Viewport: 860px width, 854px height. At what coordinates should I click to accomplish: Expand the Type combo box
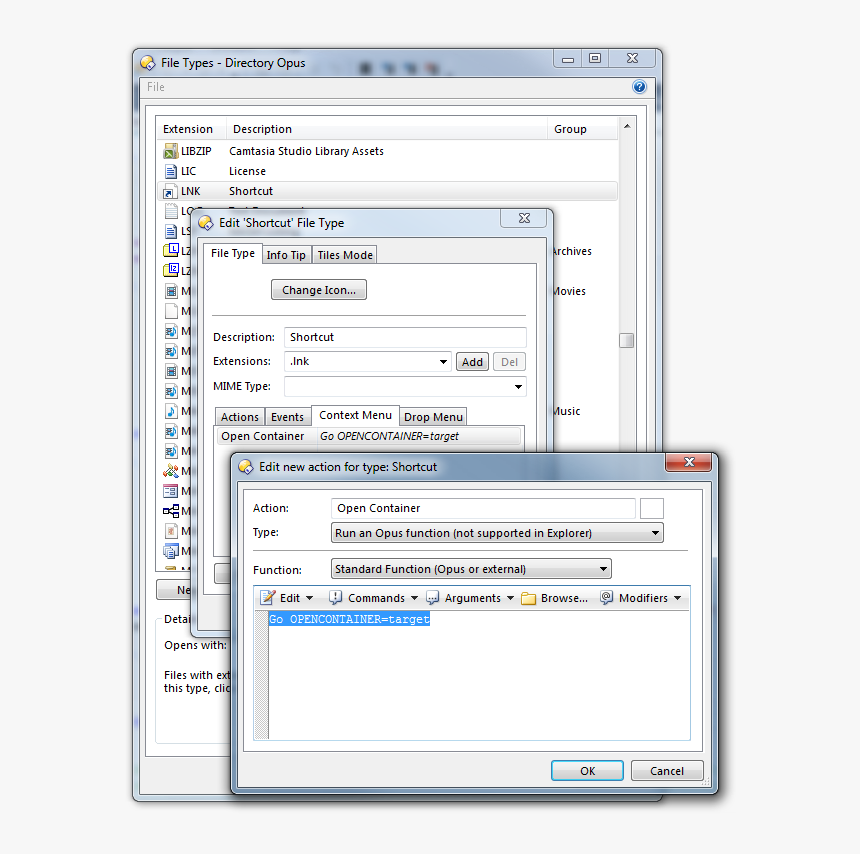click(x=655, y=533)
